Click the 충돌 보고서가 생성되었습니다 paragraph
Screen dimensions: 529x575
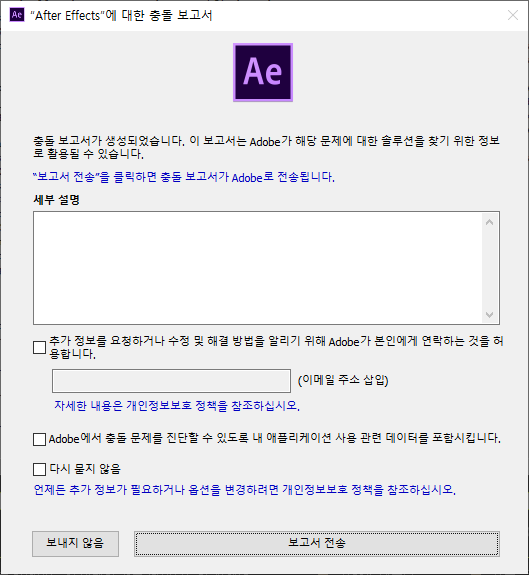click(x=267, y=147)
